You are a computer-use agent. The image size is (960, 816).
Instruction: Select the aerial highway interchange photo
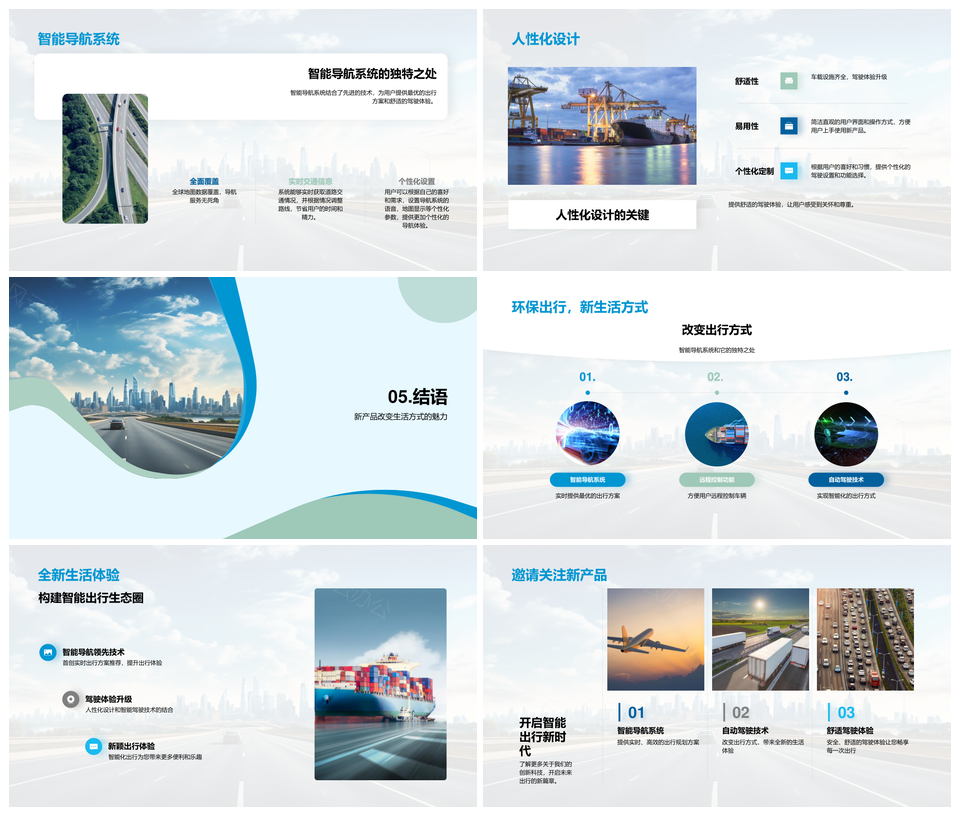click(105, 158)
